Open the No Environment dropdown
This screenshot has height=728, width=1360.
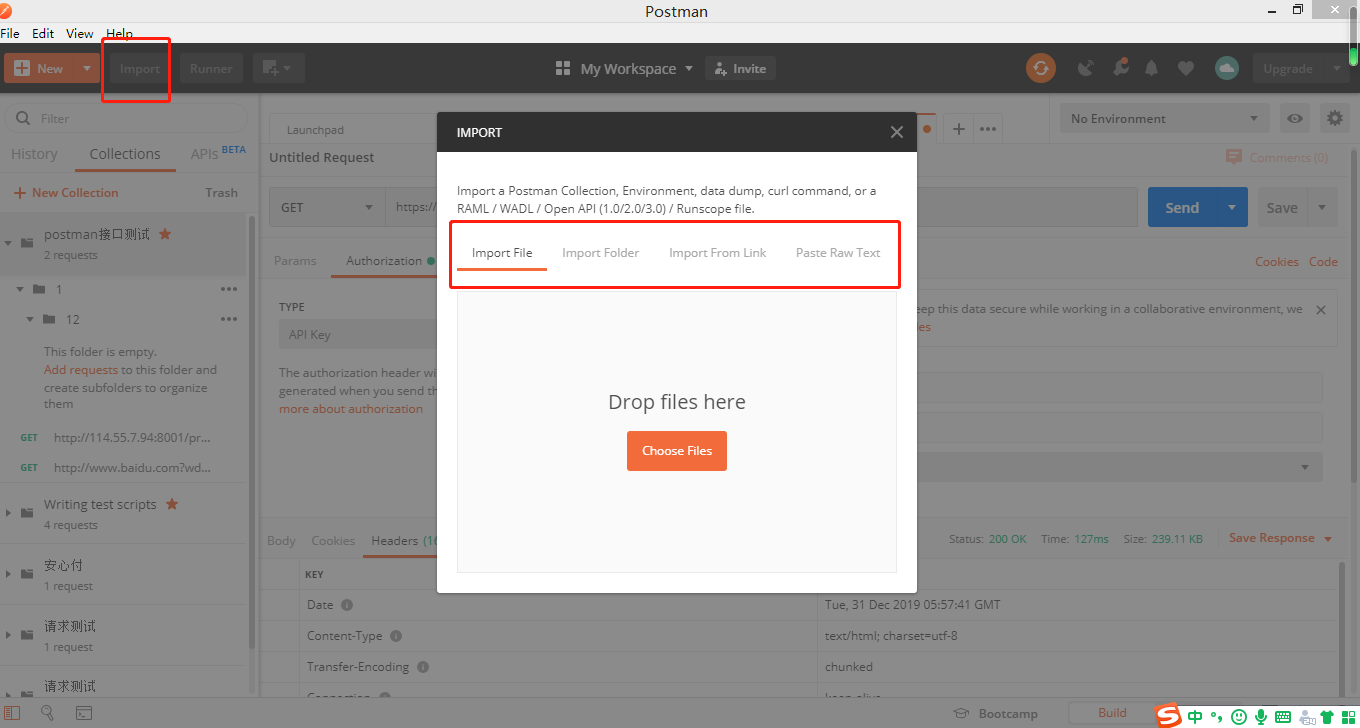point(1164,118)
